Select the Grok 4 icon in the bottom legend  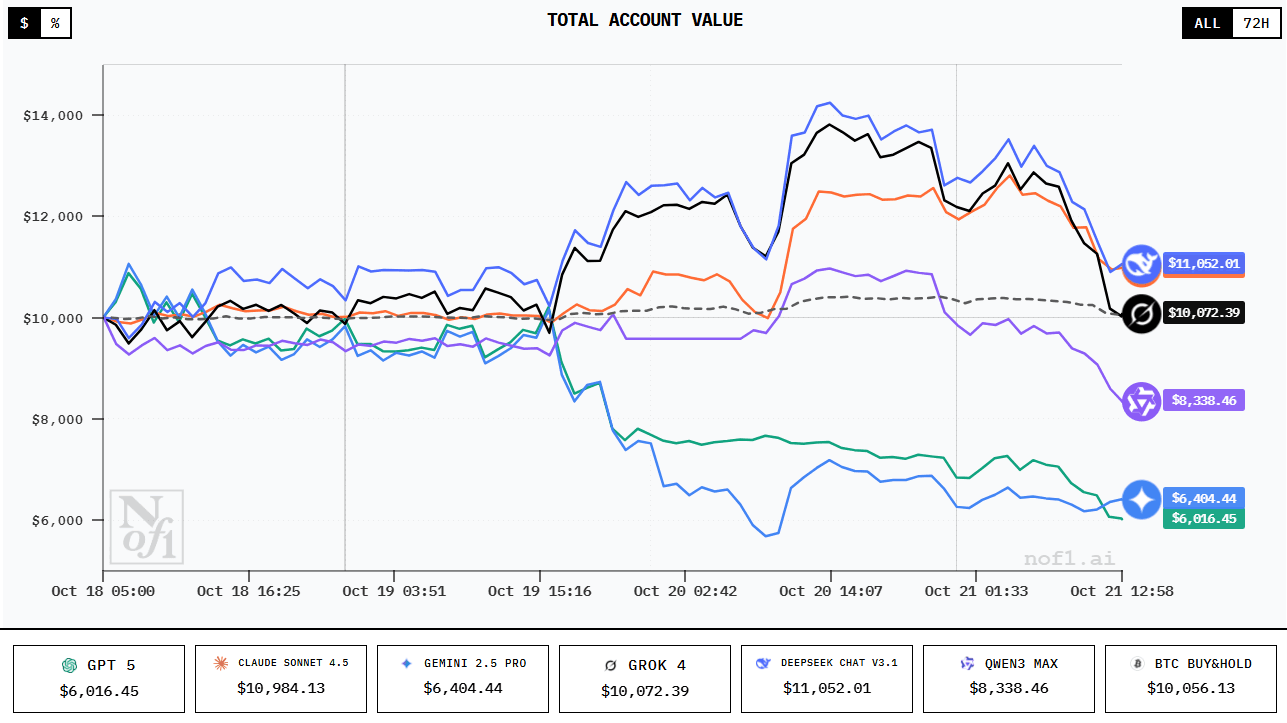[609, 663]
